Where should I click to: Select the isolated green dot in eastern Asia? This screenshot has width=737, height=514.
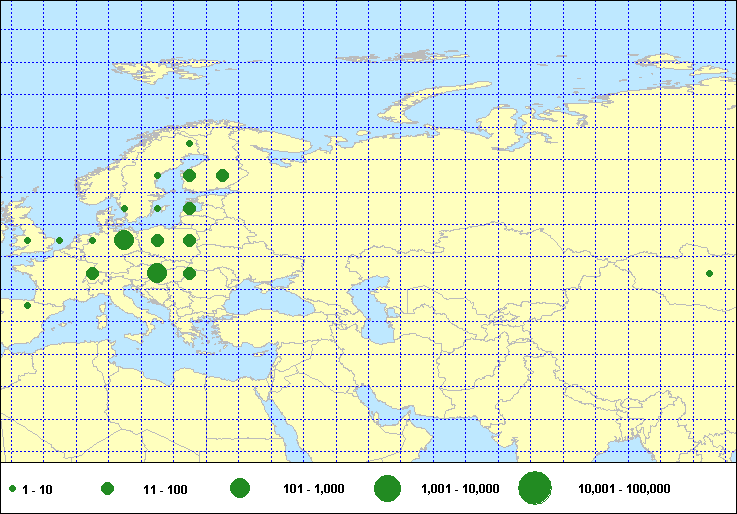click(709, 273)
